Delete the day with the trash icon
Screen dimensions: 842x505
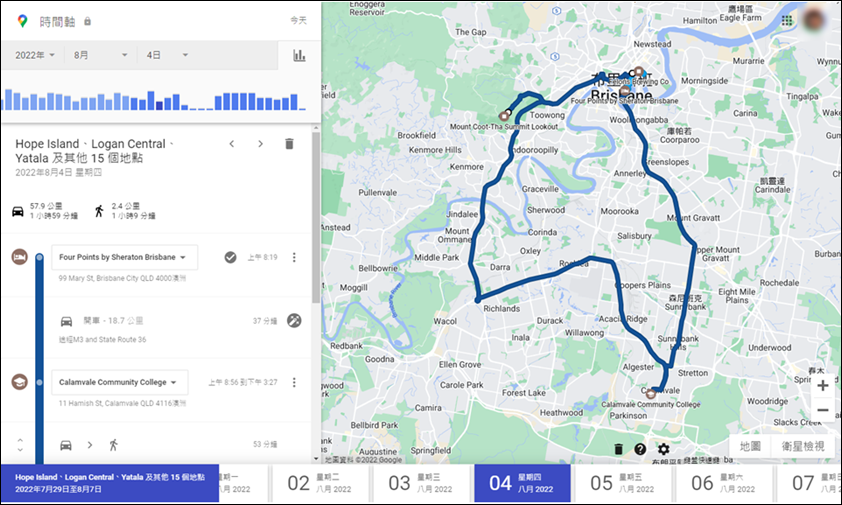coord(289,143)
